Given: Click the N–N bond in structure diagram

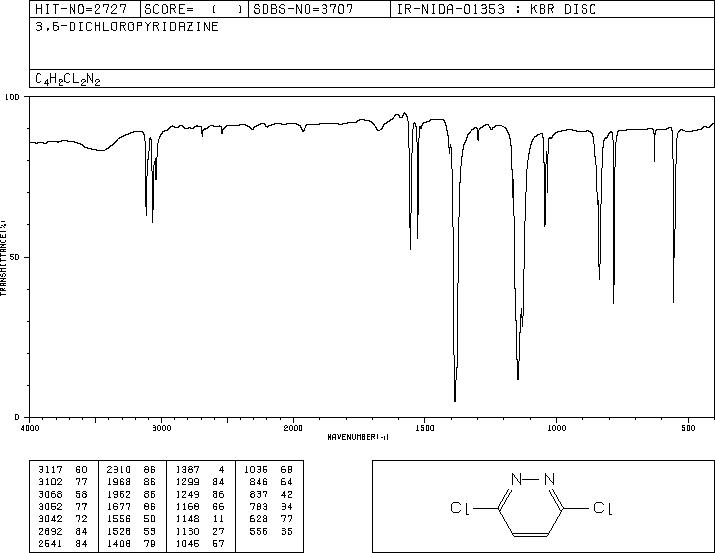Looking at the screenshot, I should (x=533, y=480).
